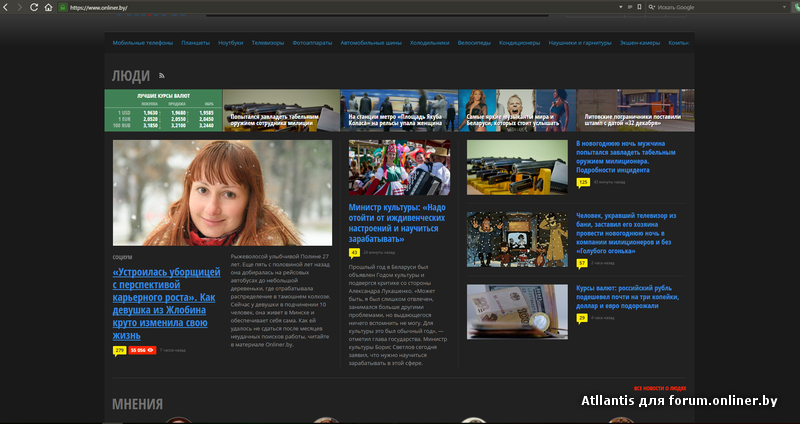Go to browser home page icon
The height and width of the screenshot is (424, 800).
pyautogui.click(x=48, y=7)
